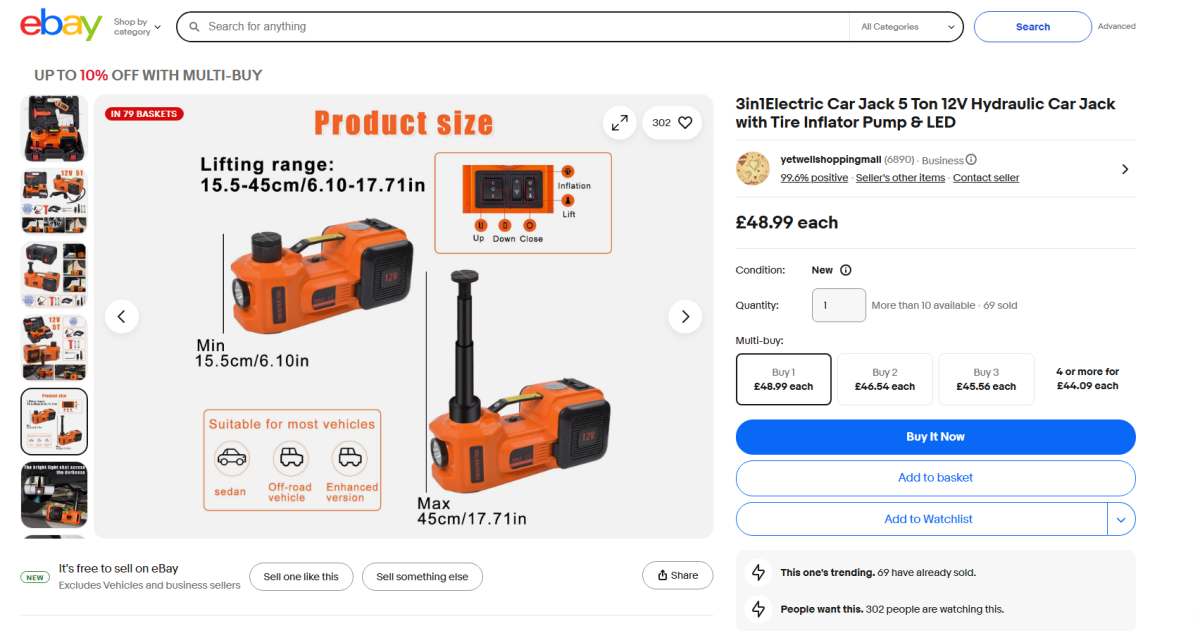The height and width of the screenshot is (631, 1200).
Task: Go to the previous product image
Action: (122, 316)
